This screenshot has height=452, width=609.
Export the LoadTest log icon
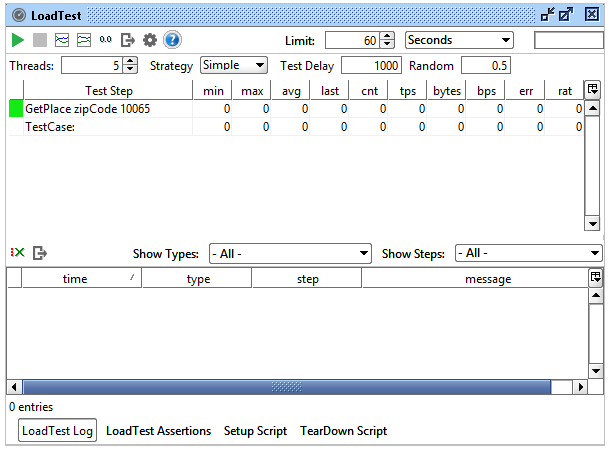point(40,253)
